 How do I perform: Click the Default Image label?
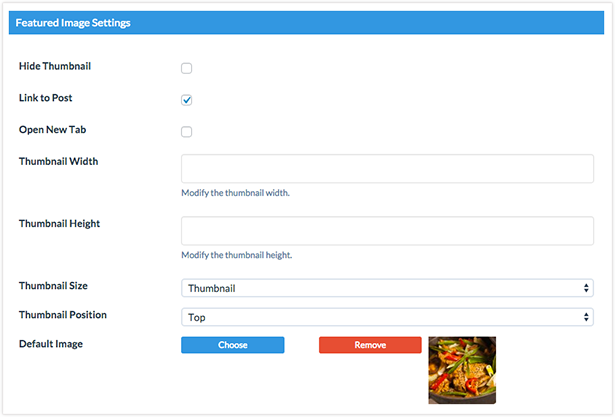click(51, 344)
